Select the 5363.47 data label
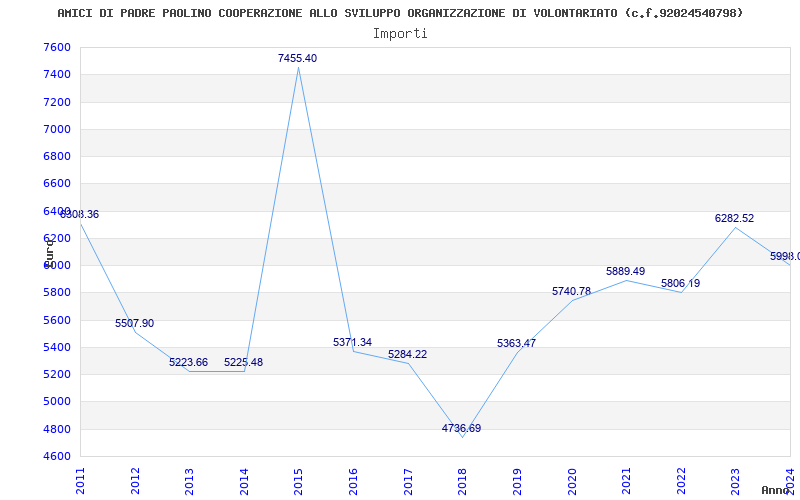 pos(516,343)
